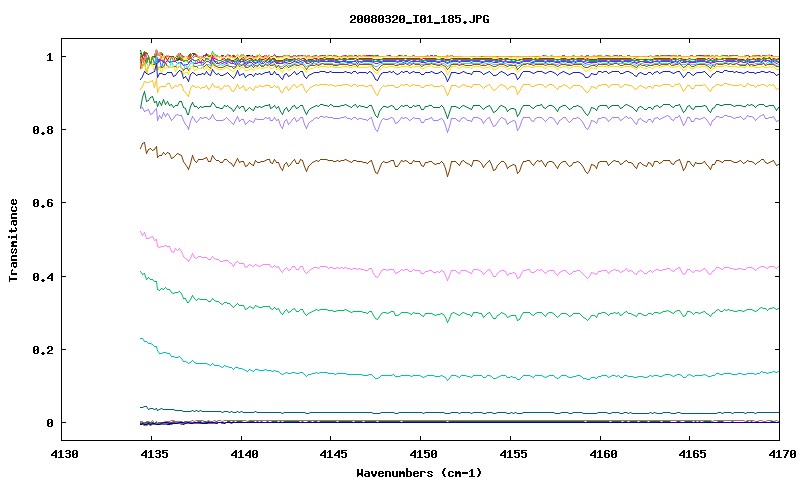The width and height of the screenshot is (800, 480).
Task: Click the y-axis value 0.8
Action: click(x=43, y=130)
